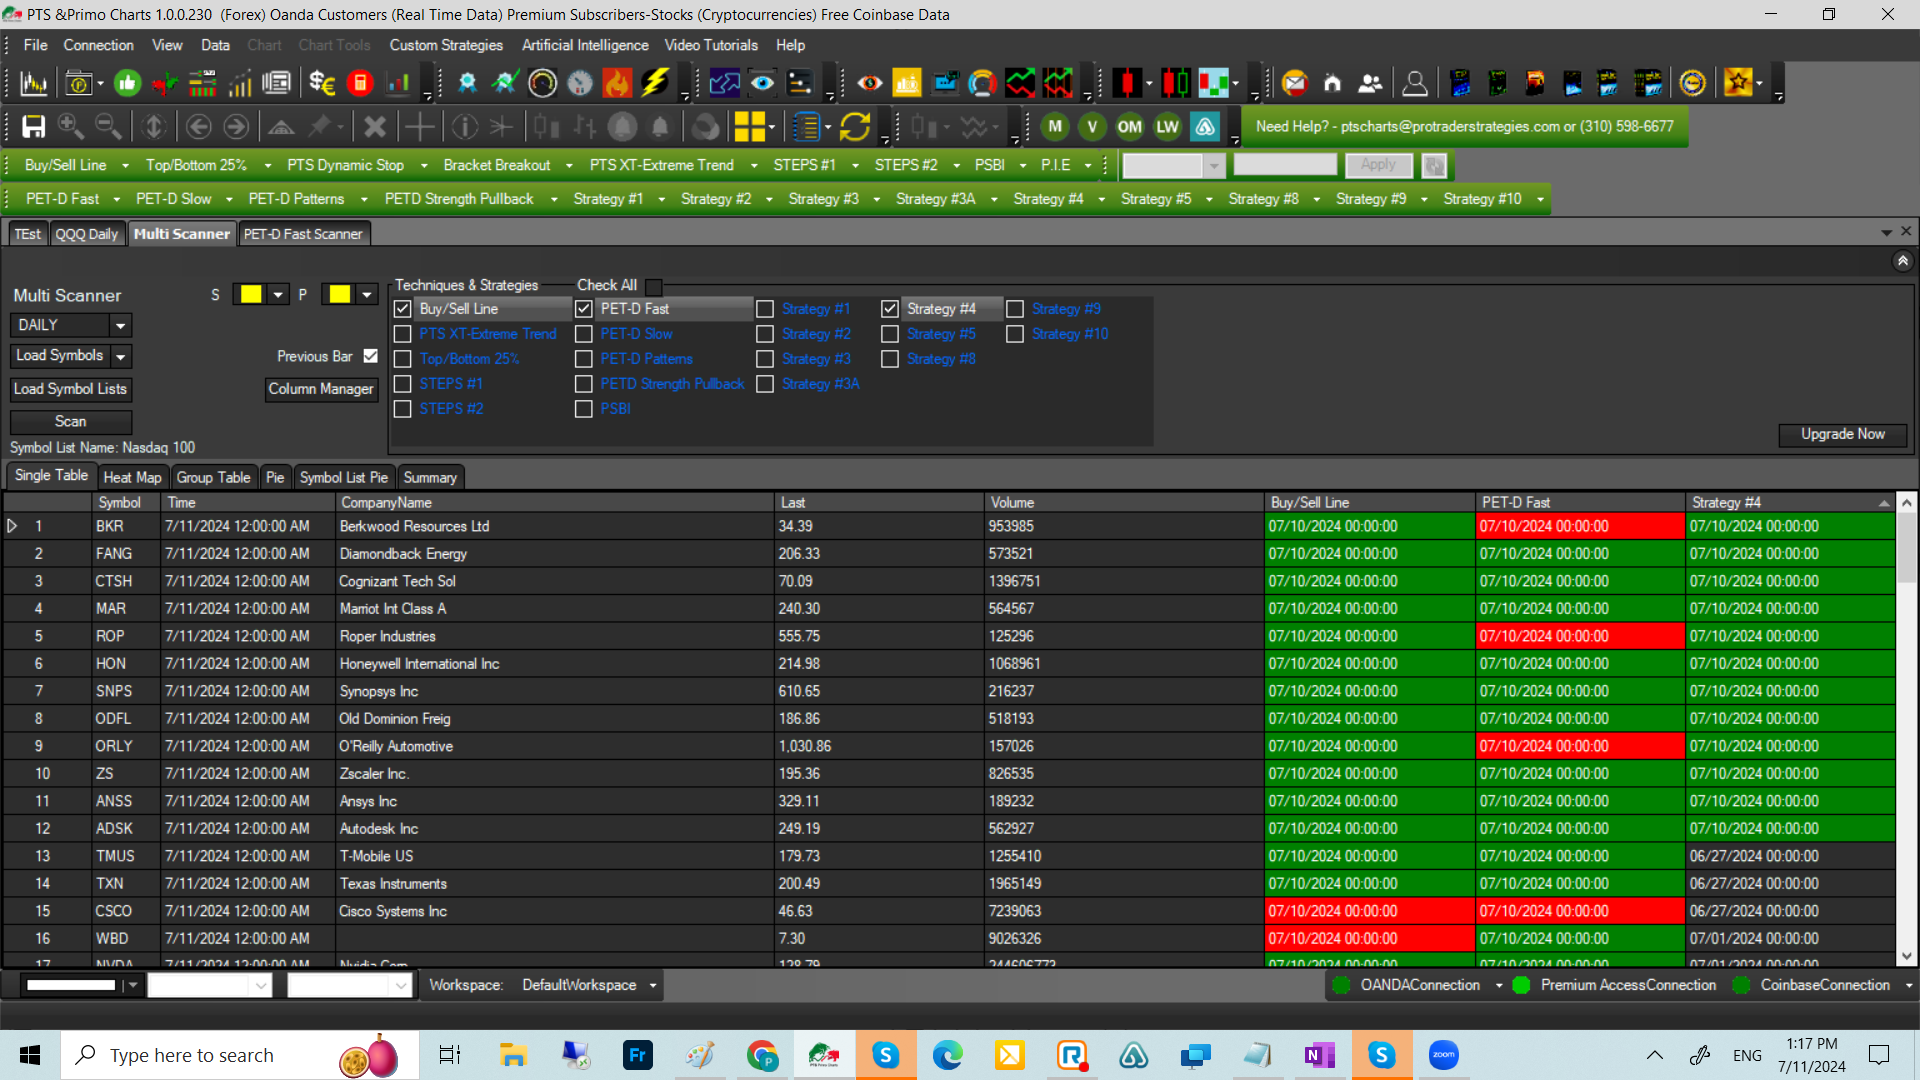
Task: Click the Upgrade Now button
Action: click(1843, 434)
